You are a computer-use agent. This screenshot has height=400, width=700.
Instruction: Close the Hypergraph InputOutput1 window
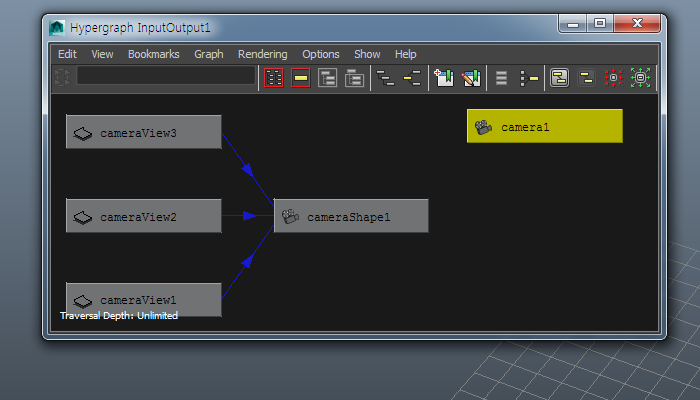637,24
